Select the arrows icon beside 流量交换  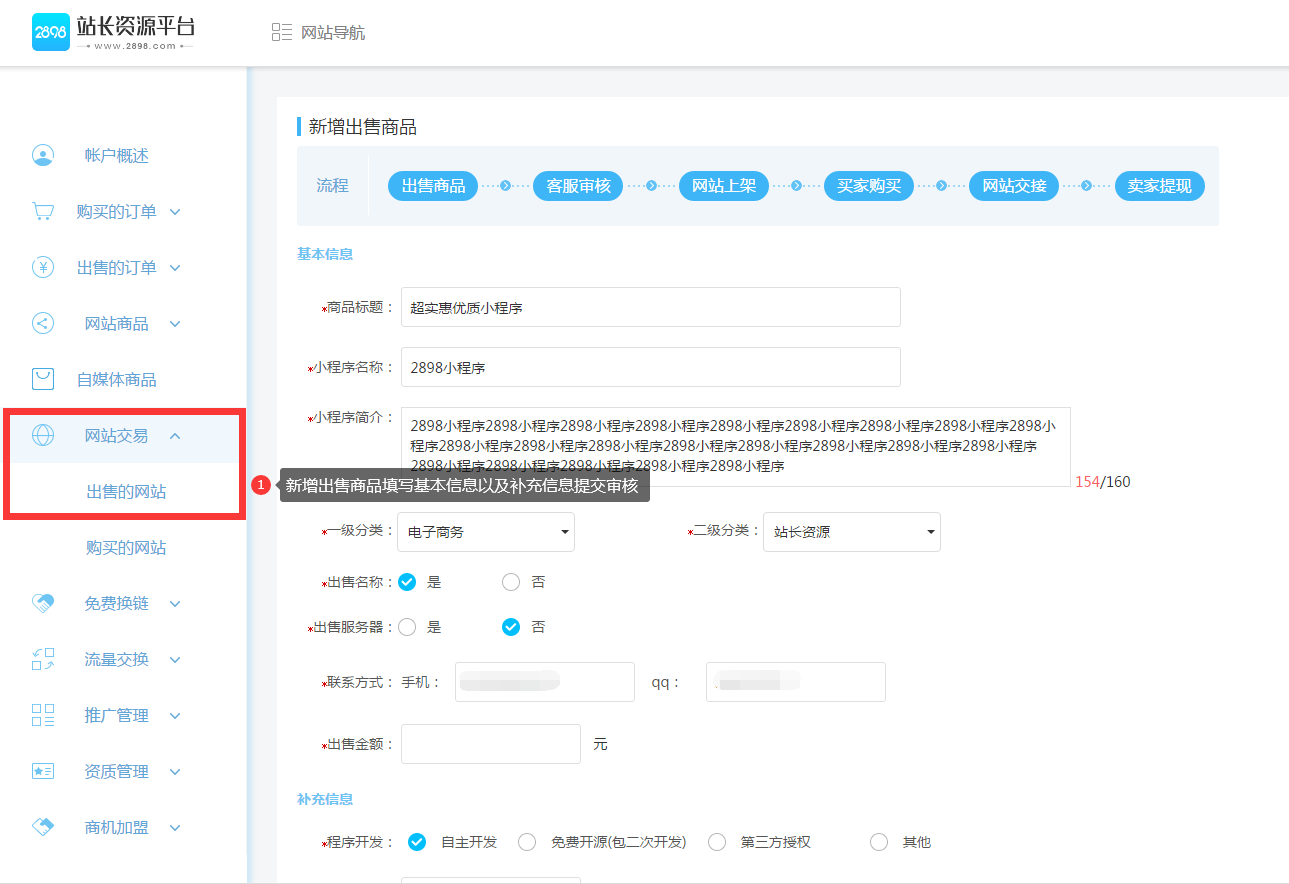click(41, 659)
